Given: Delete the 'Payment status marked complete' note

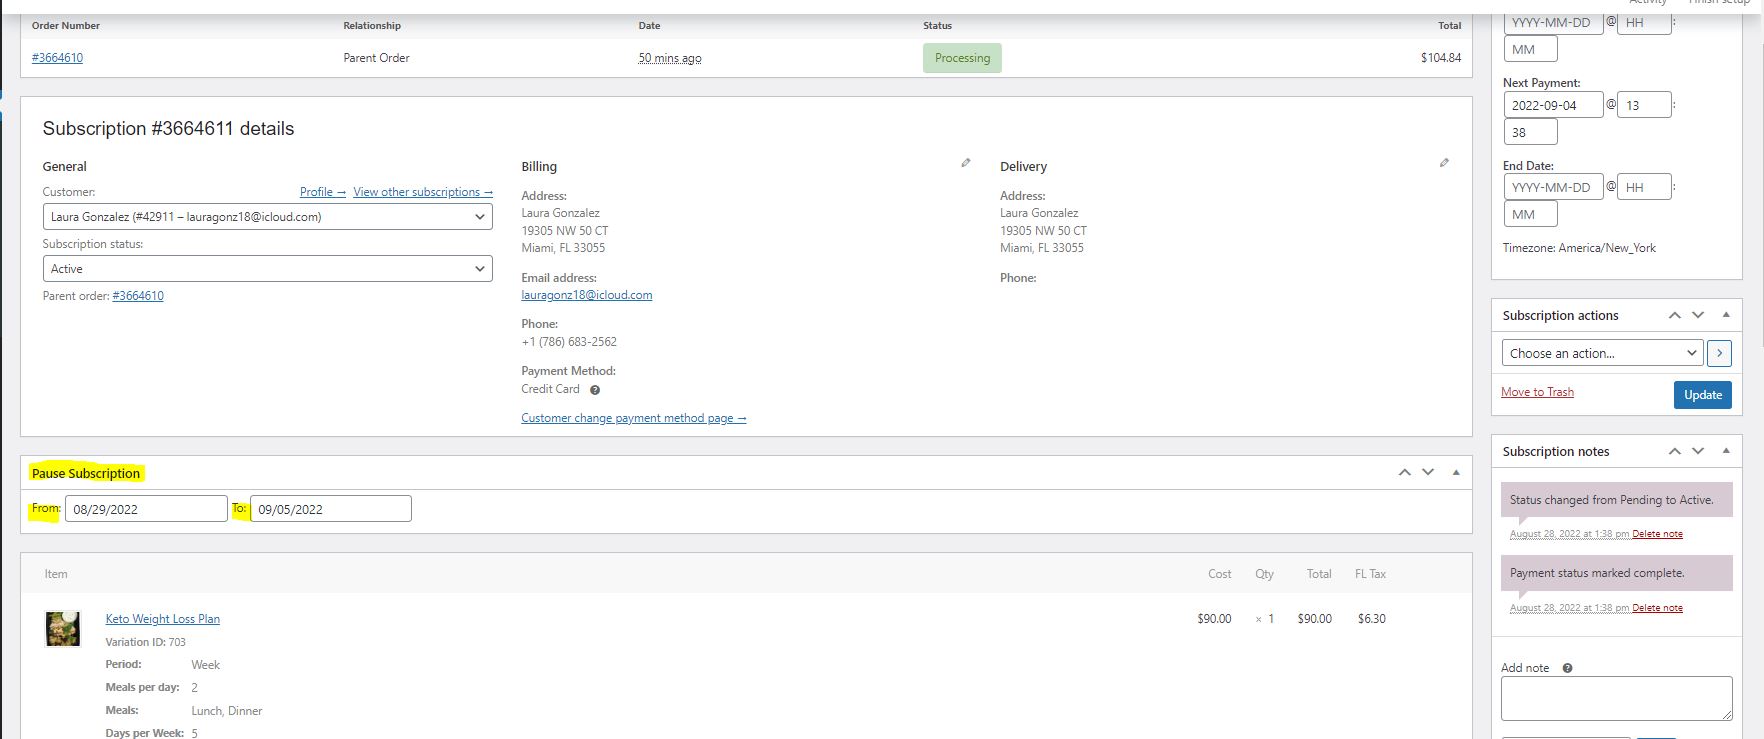Looking at the screenshot, I should [x=1657, y=608].
